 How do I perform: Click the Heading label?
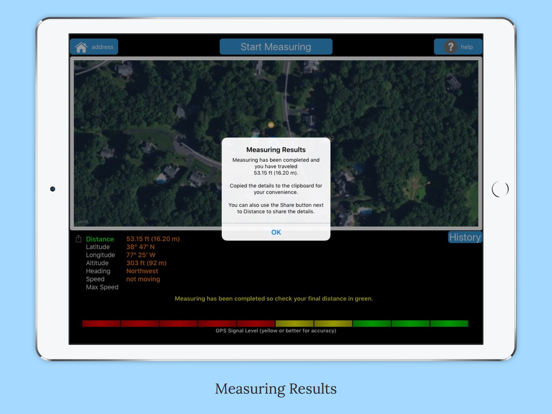point(98,271)
